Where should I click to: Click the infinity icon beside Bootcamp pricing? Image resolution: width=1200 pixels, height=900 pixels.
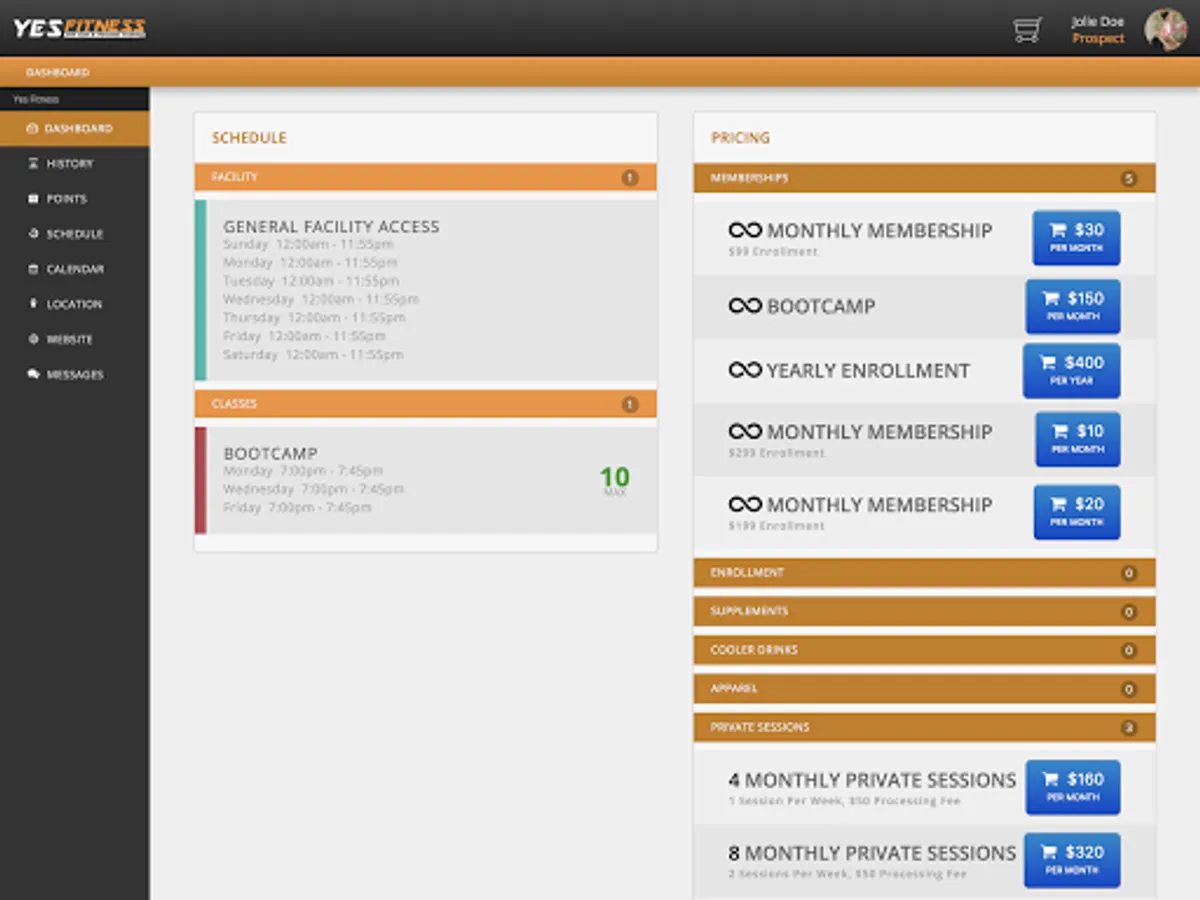[x=745, y=306]
